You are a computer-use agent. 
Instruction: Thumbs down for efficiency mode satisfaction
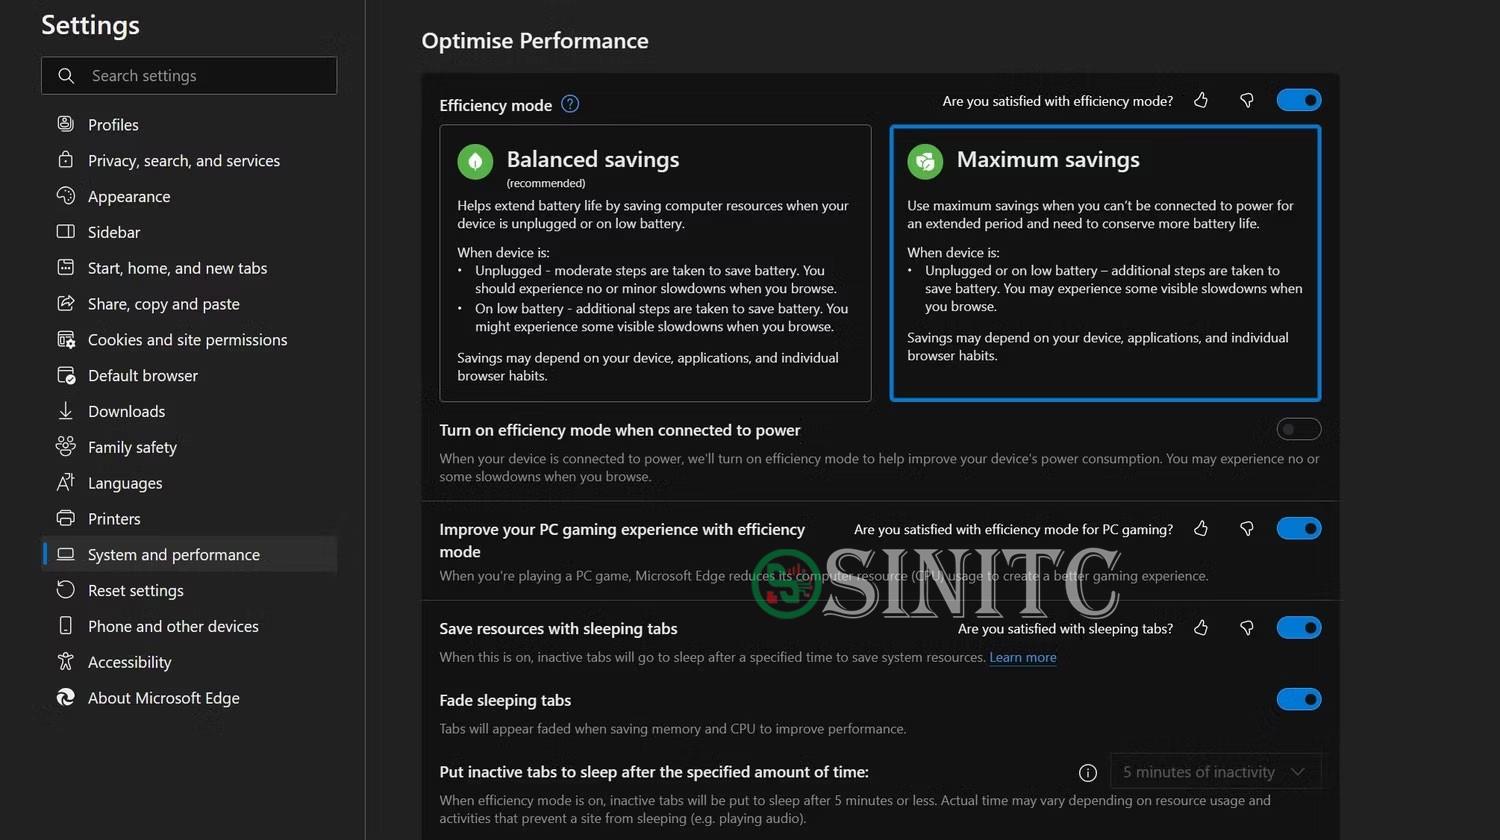(1247, 100)
